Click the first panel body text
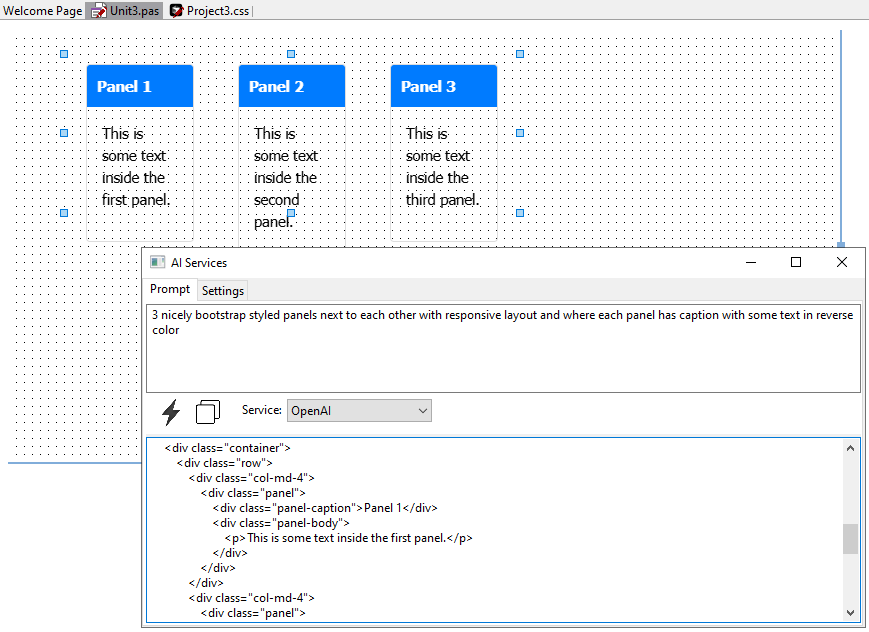Screen dimensions: 869x632 tap(136, 167)
